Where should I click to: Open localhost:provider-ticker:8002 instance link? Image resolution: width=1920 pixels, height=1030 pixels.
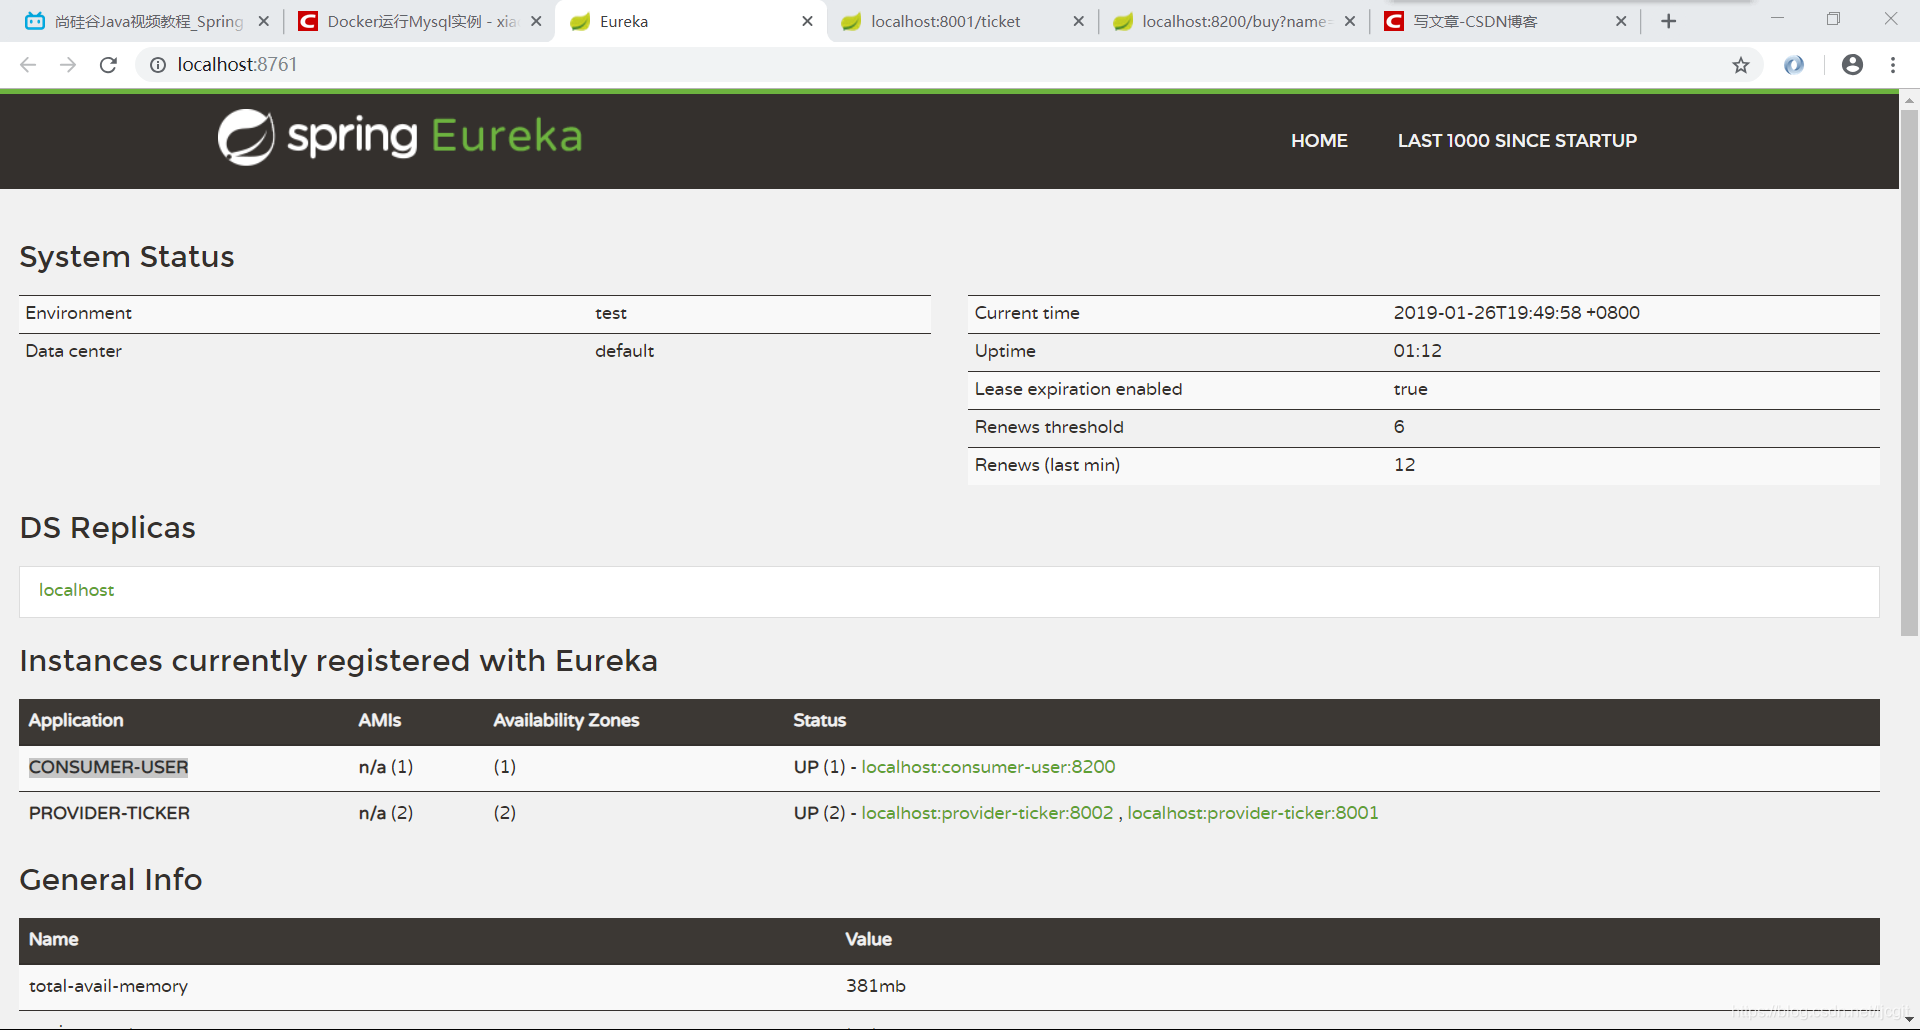(987, 813)
